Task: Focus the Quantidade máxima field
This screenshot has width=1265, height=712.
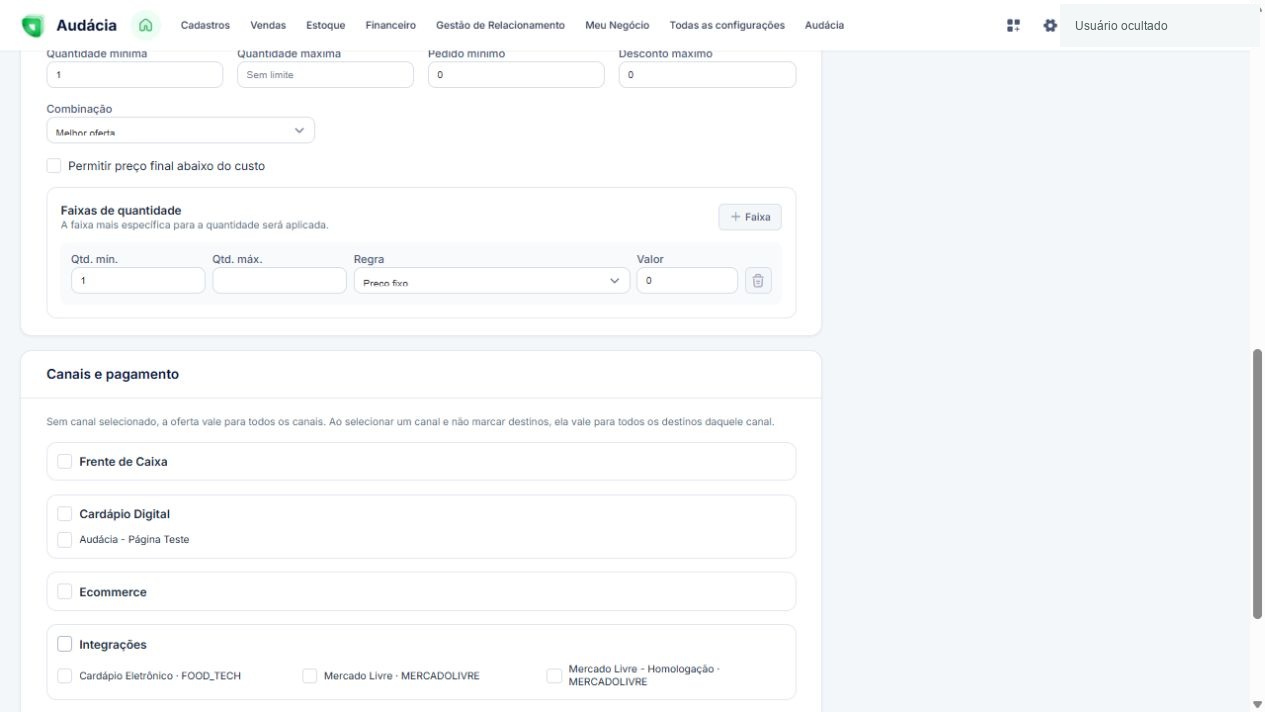Action: coord(325,75)
